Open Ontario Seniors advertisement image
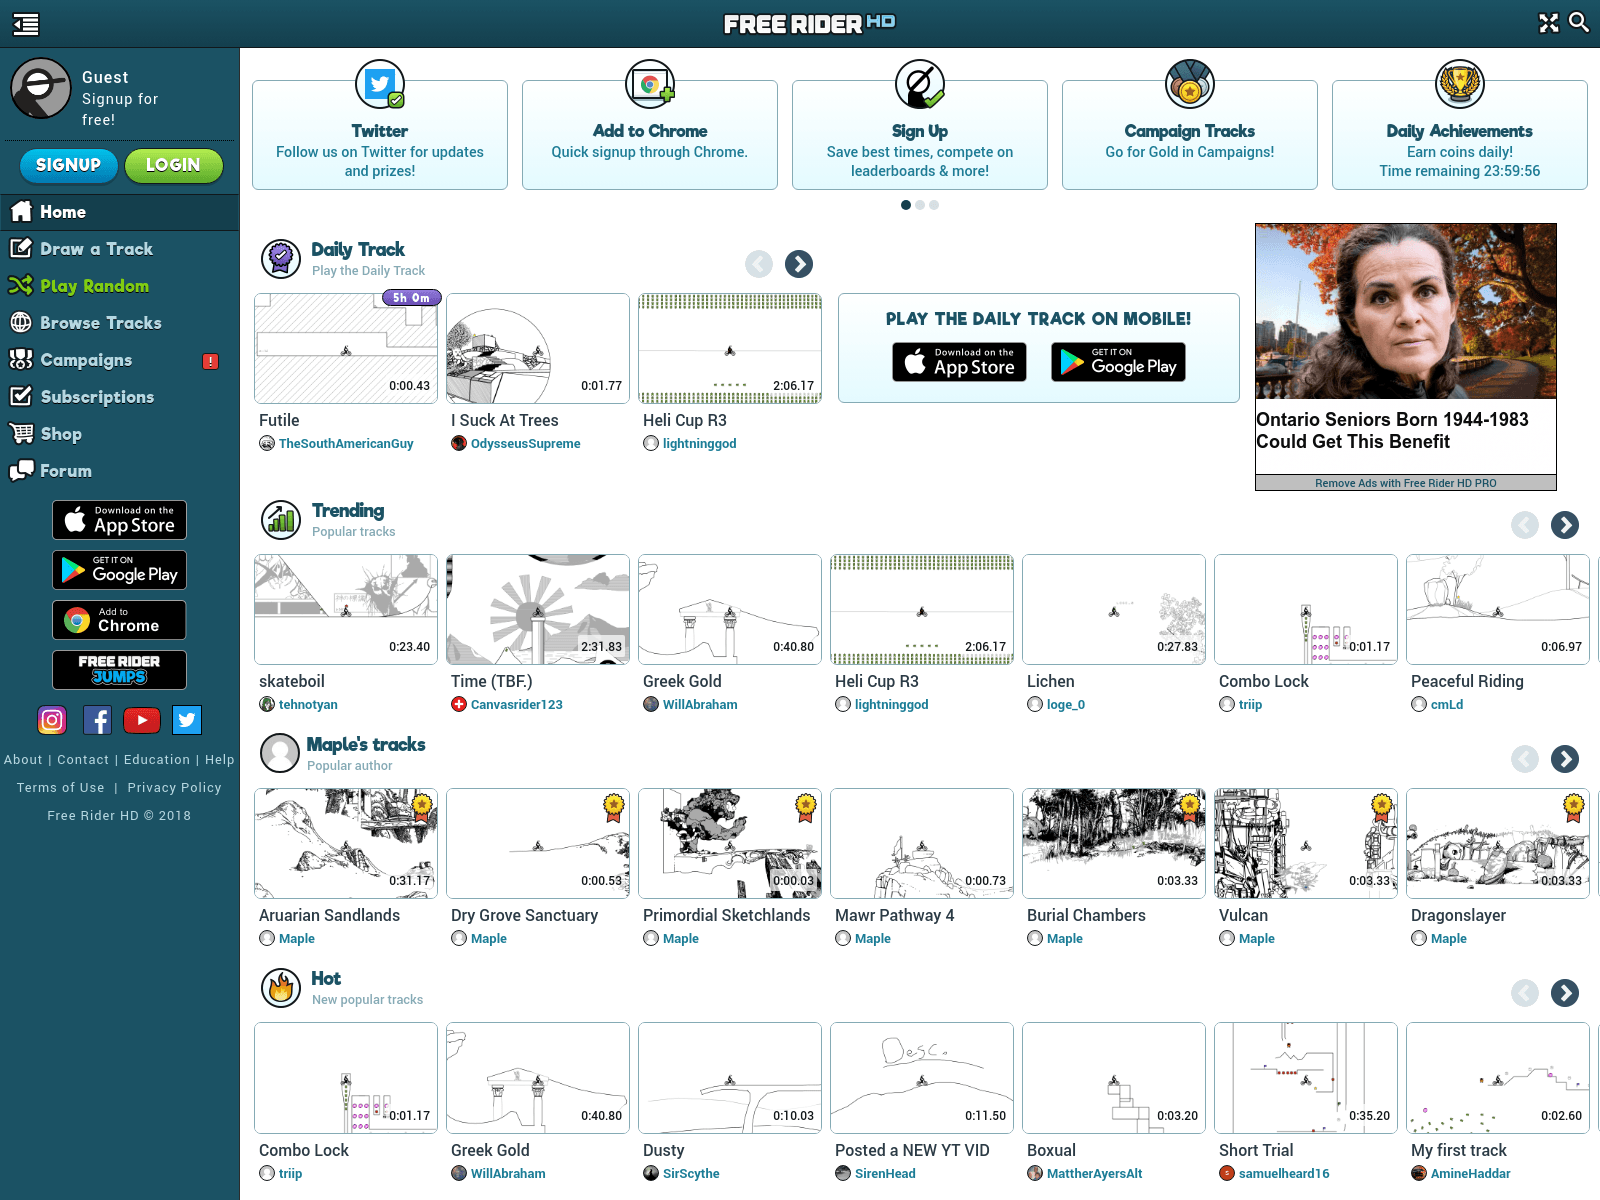Viewport: 1600px width, 1200px height. (1406, 311)
